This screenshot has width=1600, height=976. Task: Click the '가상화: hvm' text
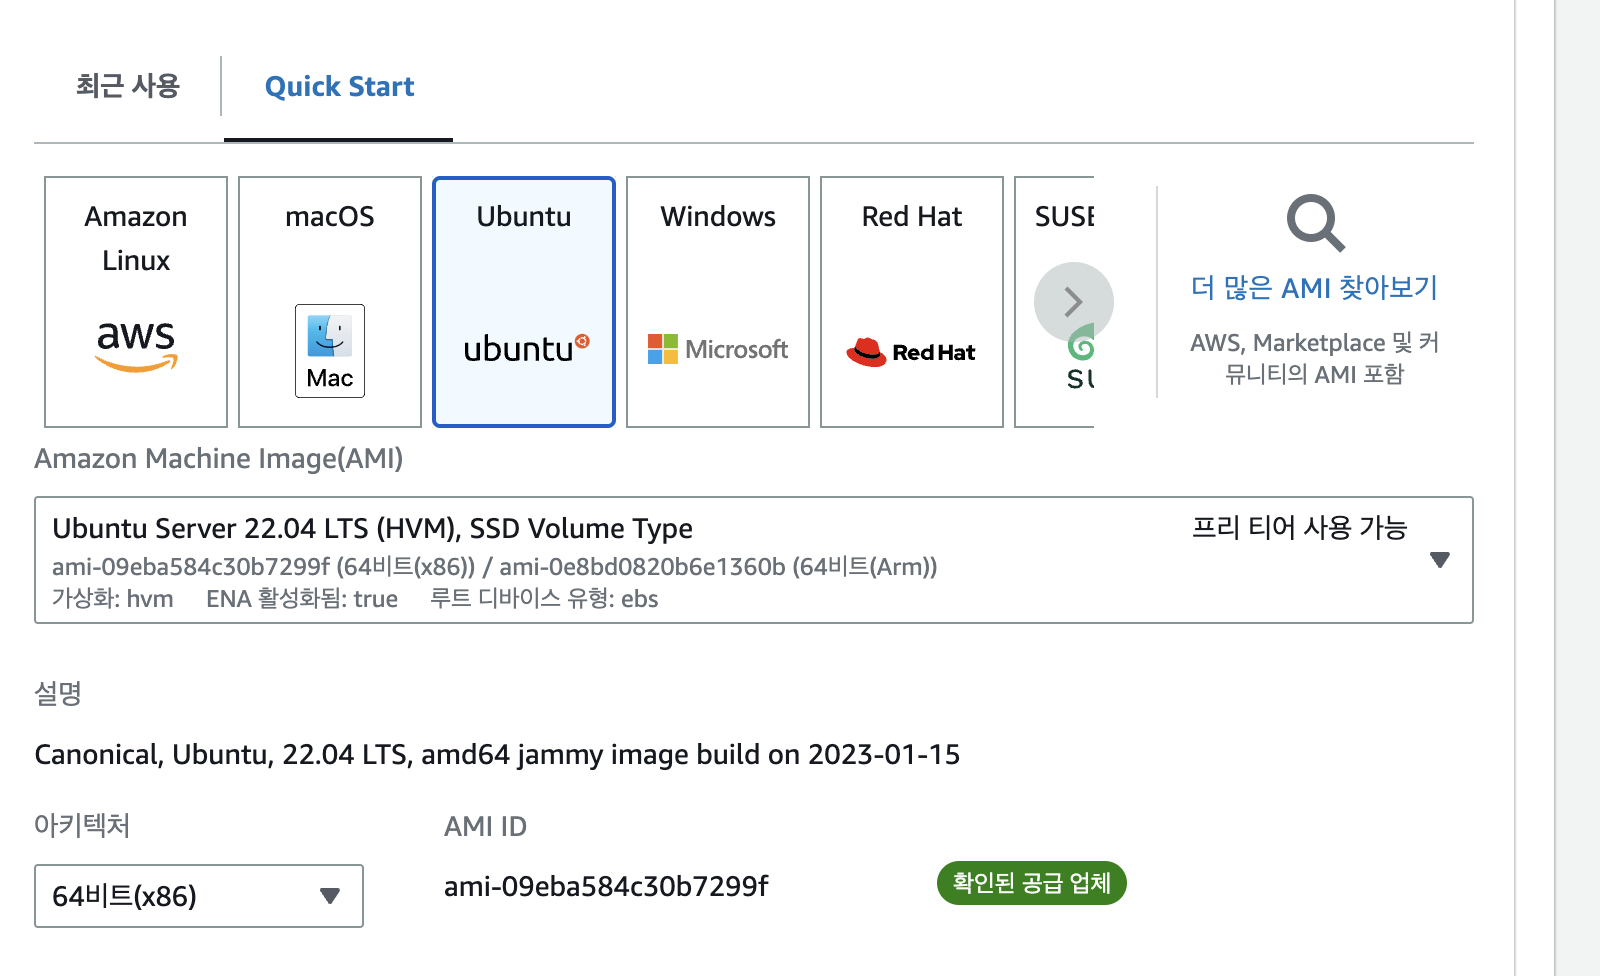tap(113, 598)
